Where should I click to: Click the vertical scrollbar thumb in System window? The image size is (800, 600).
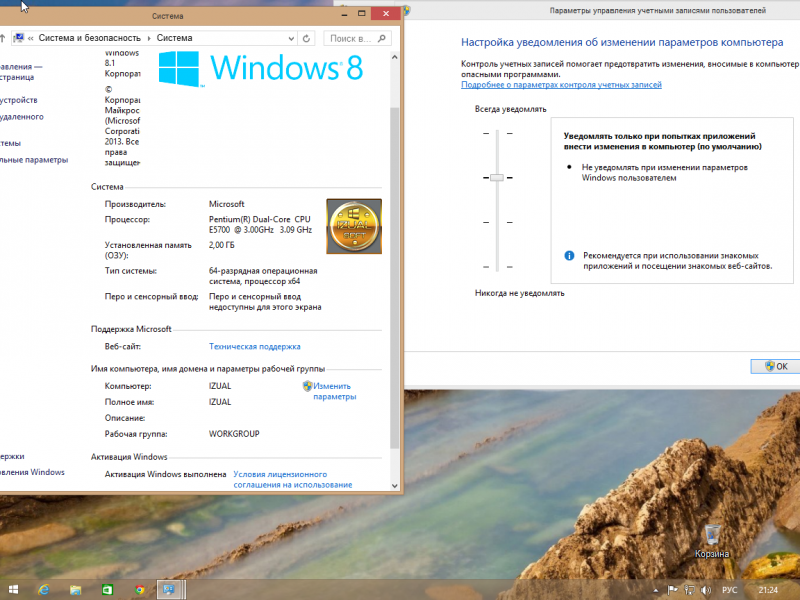[394, 278]
